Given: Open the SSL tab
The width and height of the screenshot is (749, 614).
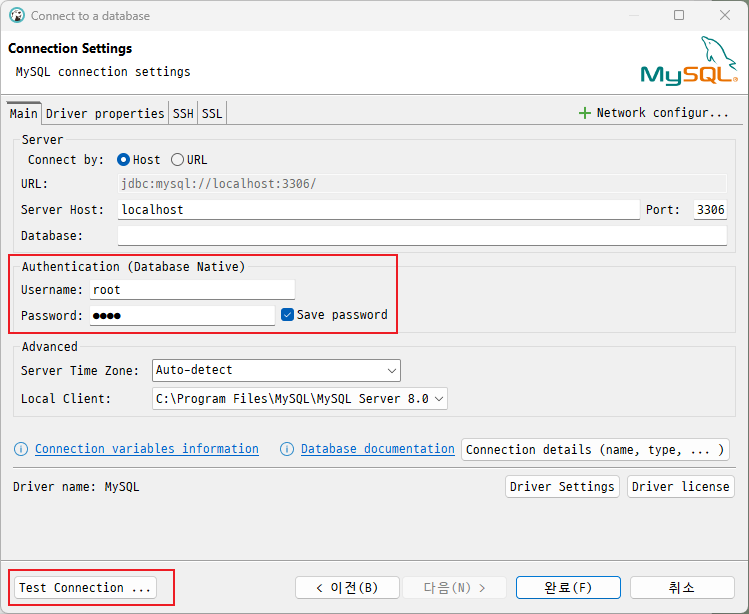Looking at the screenshot, I should pyautogui.click(x=212, y=114).
